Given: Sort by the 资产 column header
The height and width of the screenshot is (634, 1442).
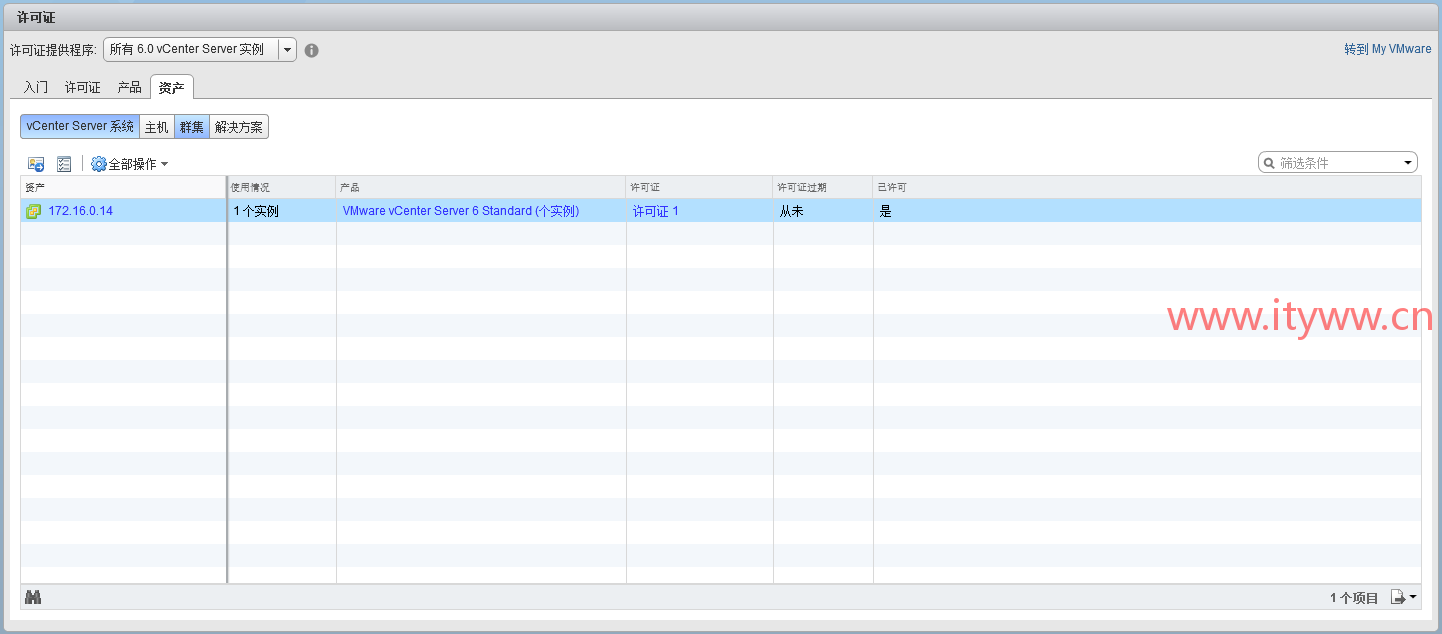Looking at the screenshot, I should [124, 187].
